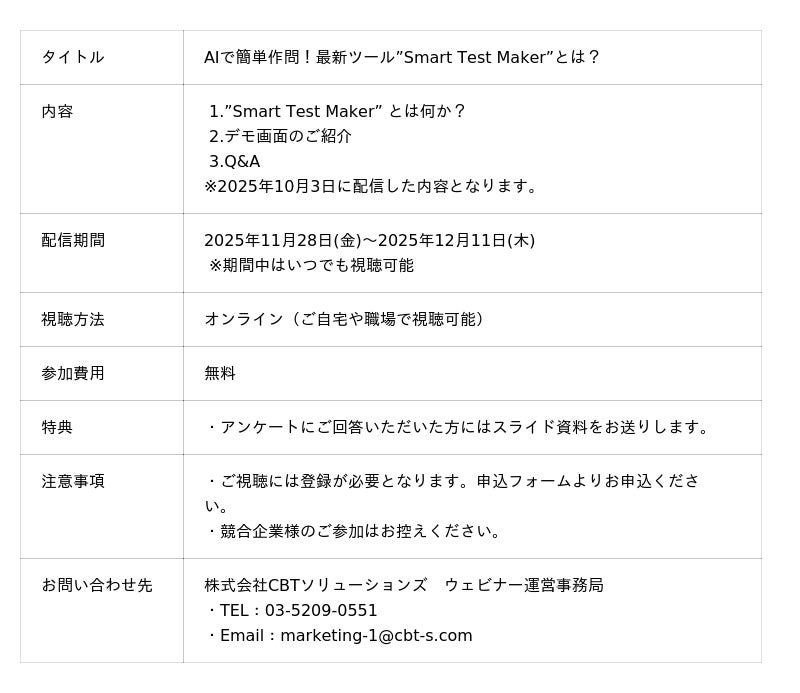Image resolution: width=800 pixels, height=693 pixels.
Task: Click the 配信期間 row label
Action: pos(72,241)
